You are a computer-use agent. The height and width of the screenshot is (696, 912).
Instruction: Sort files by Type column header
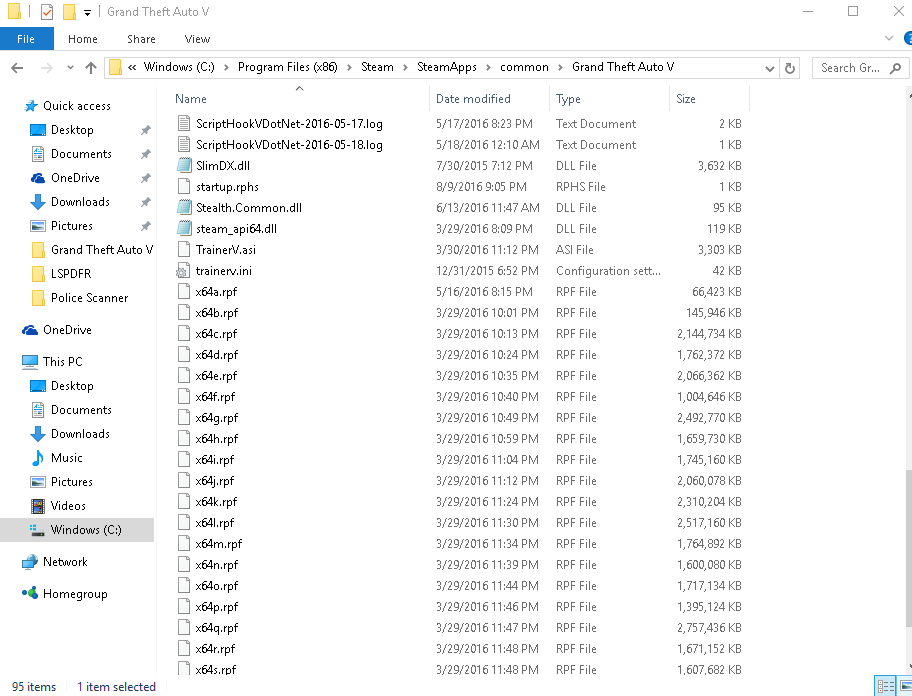pyautogui.click(x=609, y=99)
